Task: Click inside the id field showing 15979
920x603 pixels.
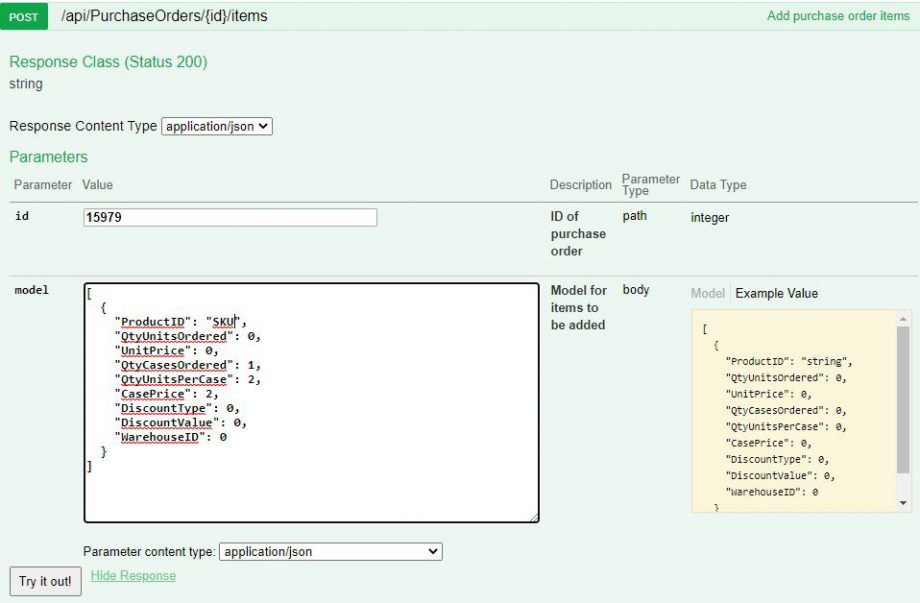Action: point(230,217)
